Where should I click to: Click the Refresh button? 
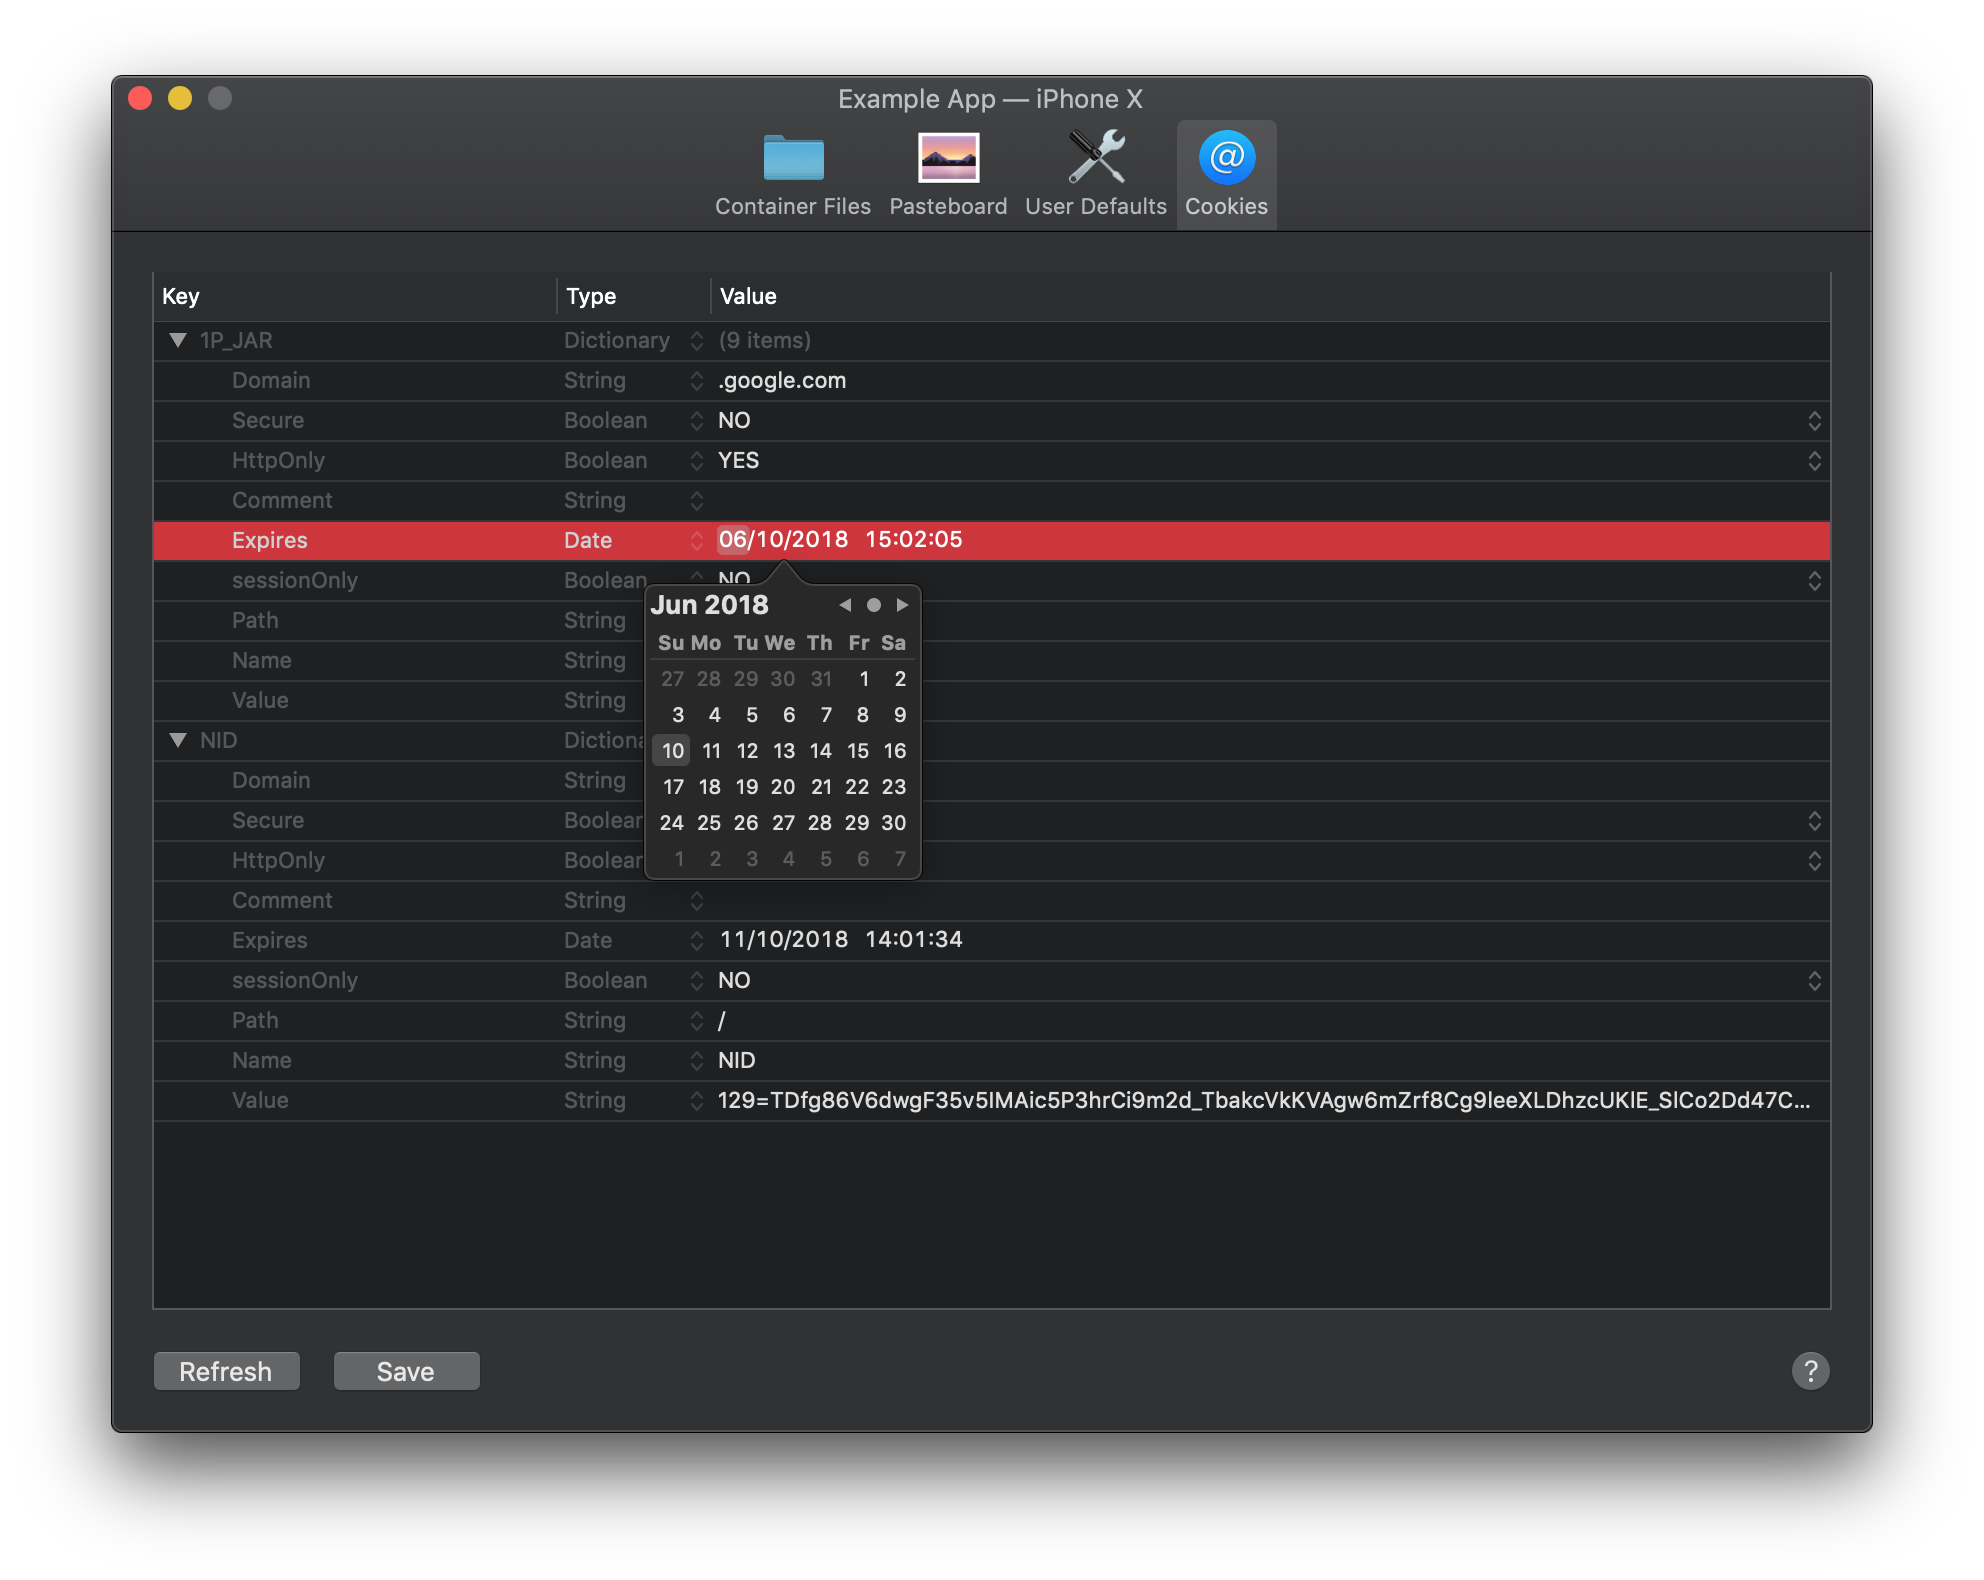[x=226, y=1371]
